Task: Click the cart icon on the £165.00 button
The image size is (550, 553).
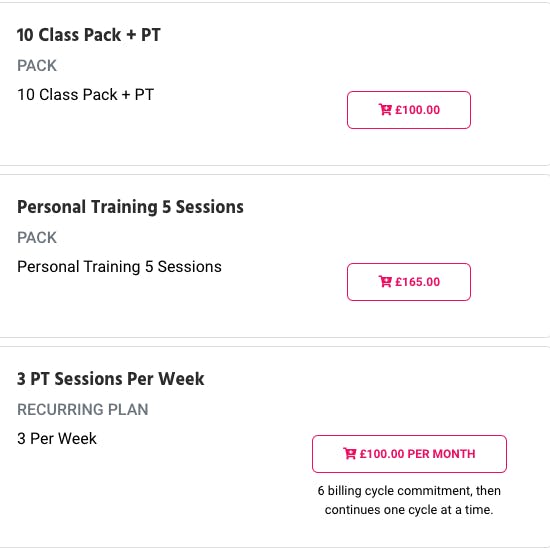Action: [x=385, y=281]
